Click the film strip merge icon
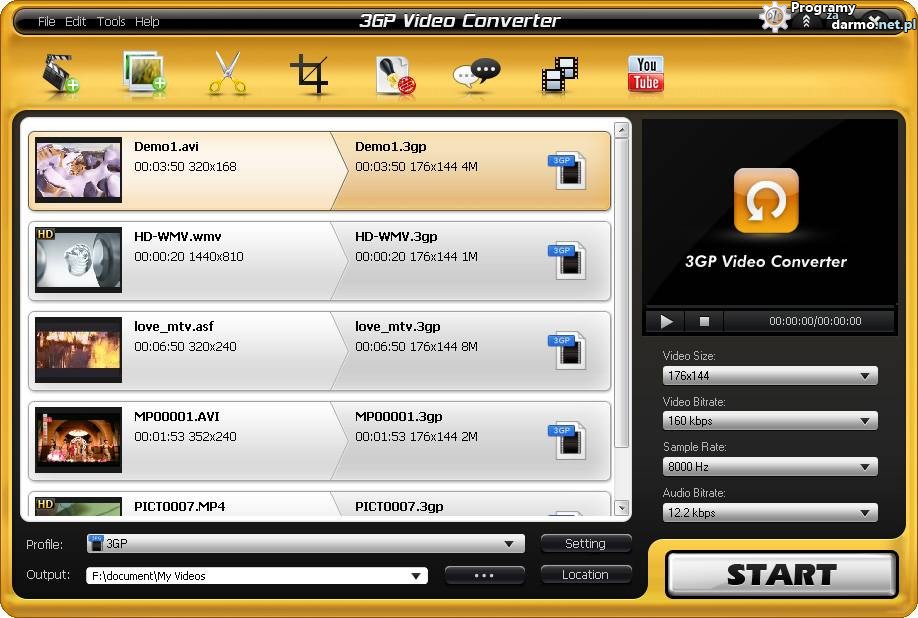918x618 pixels. click(559, 75)
